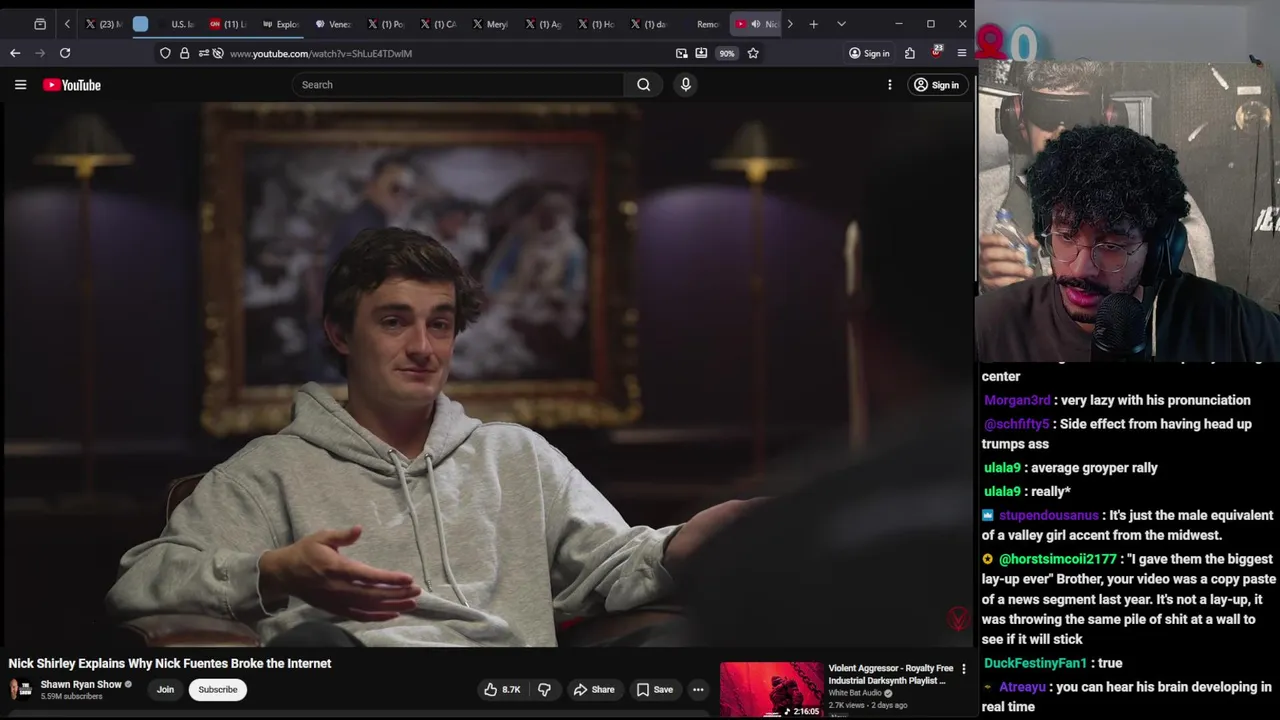Subscribe to Shawn Ryan Show channel

pos(218,689)
